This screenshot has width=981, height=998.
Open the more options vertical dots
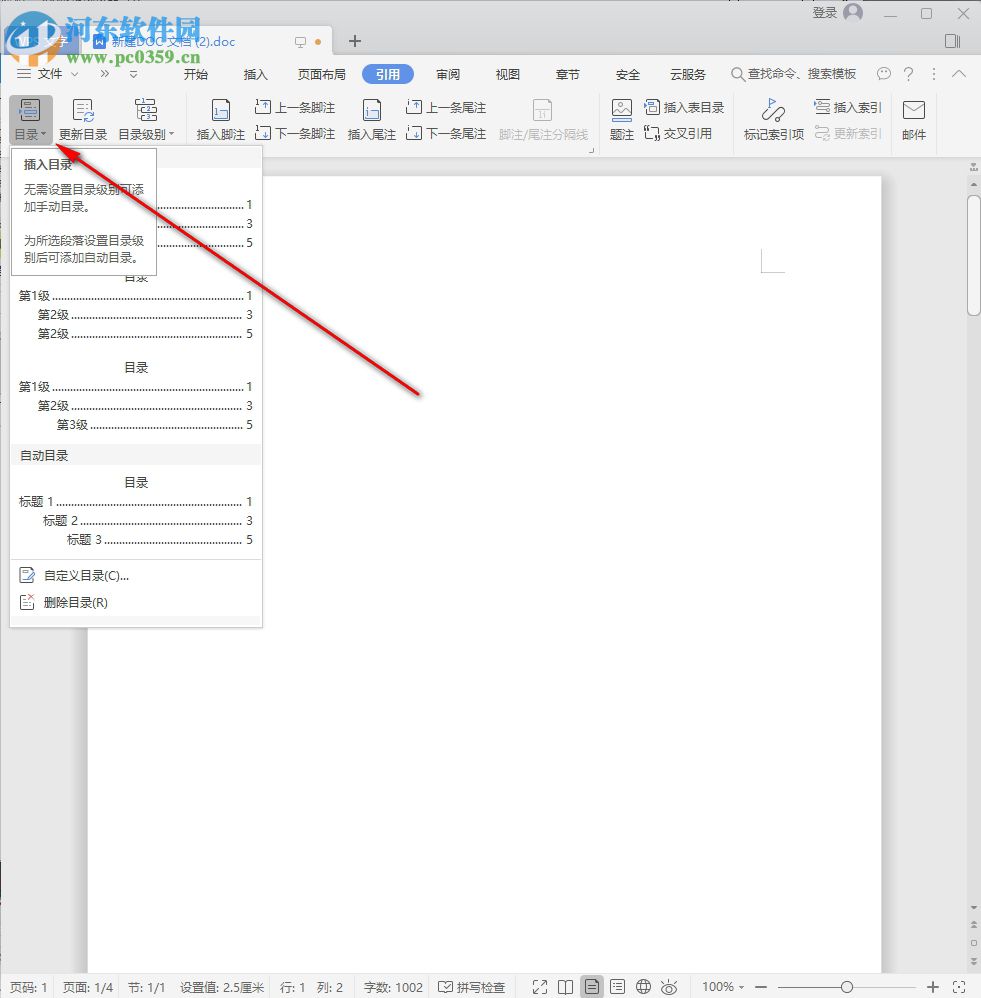click(934, 74)
